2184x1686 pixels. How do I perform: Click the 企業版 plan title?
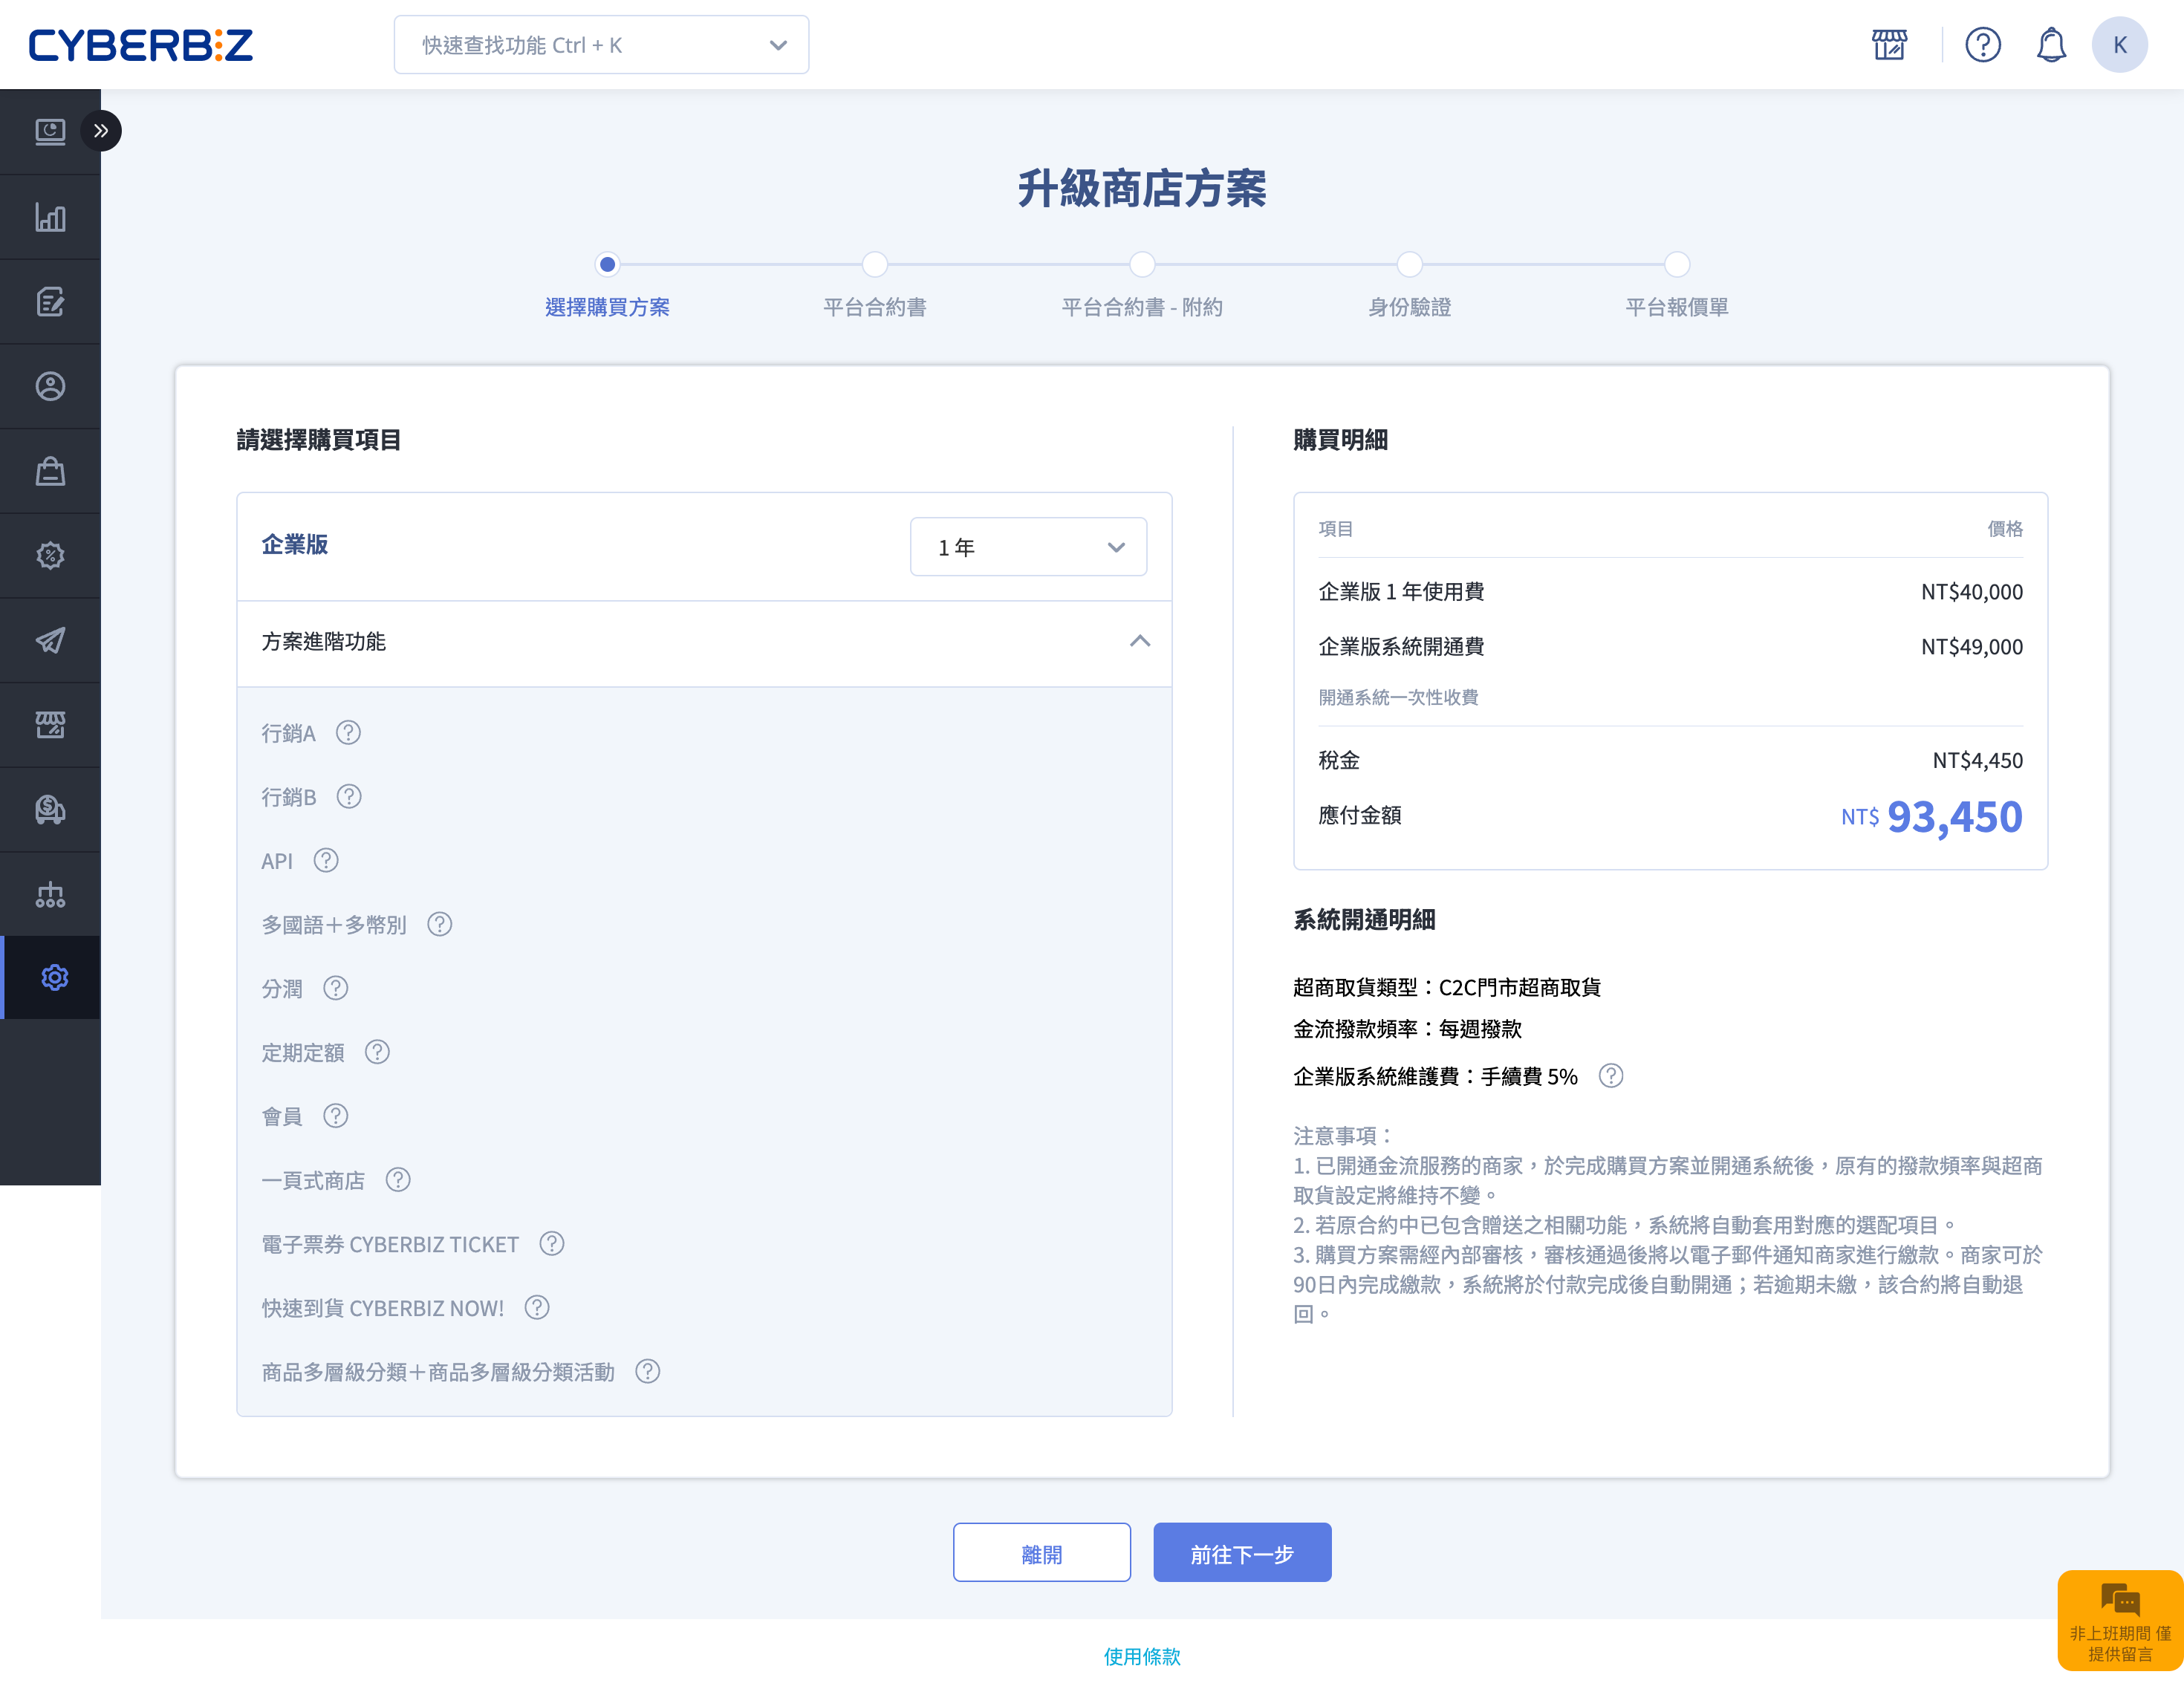pos(294,545)
